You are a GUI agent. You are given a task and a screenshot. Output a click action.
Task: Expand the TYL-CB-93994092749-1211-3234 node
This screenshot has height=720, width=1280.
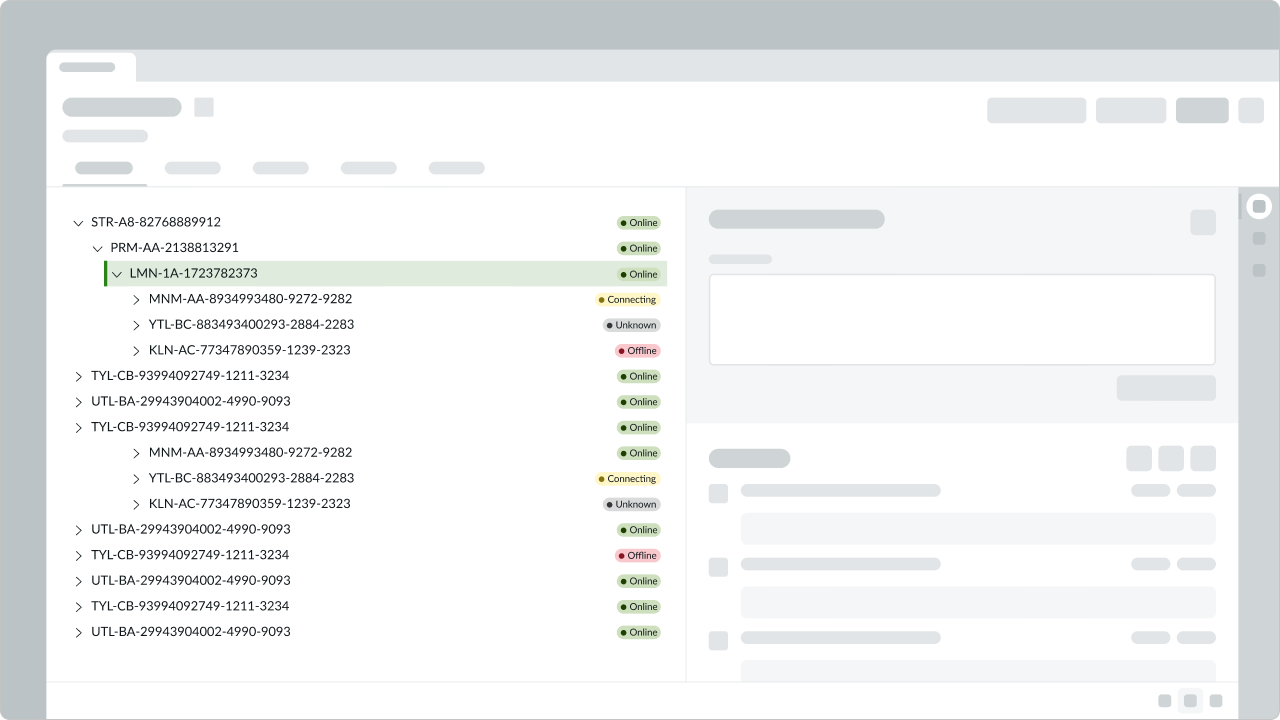click(79, 377)
